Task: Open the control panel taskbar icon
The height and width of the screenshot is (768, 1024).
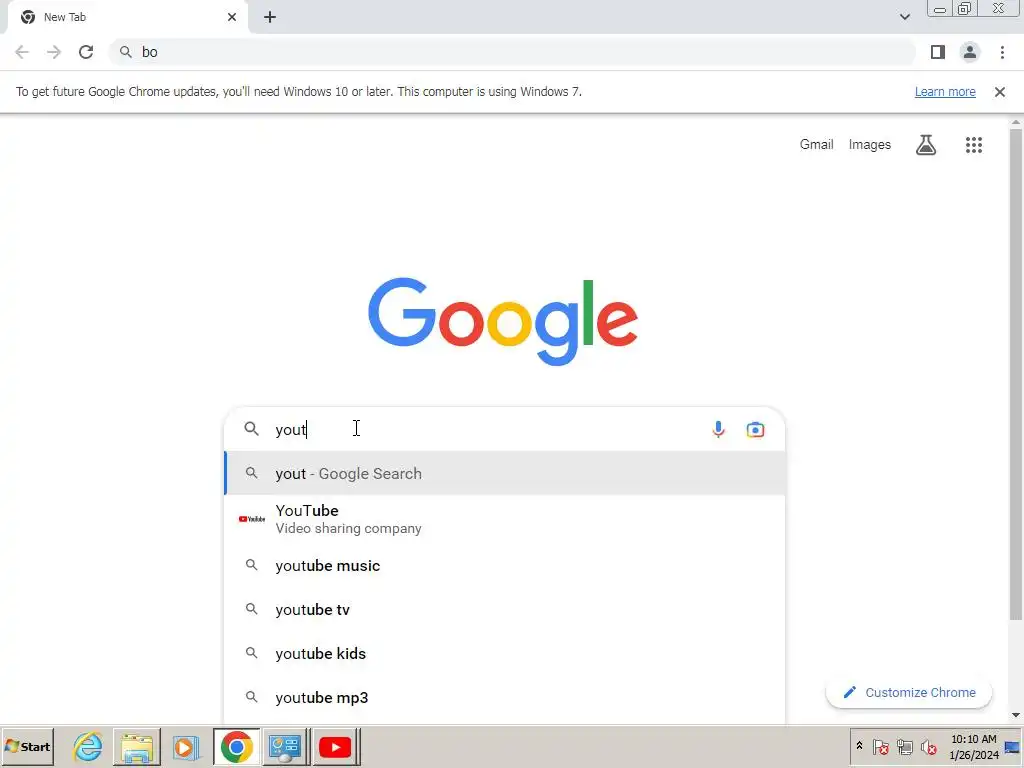Action: coord(285,746)
